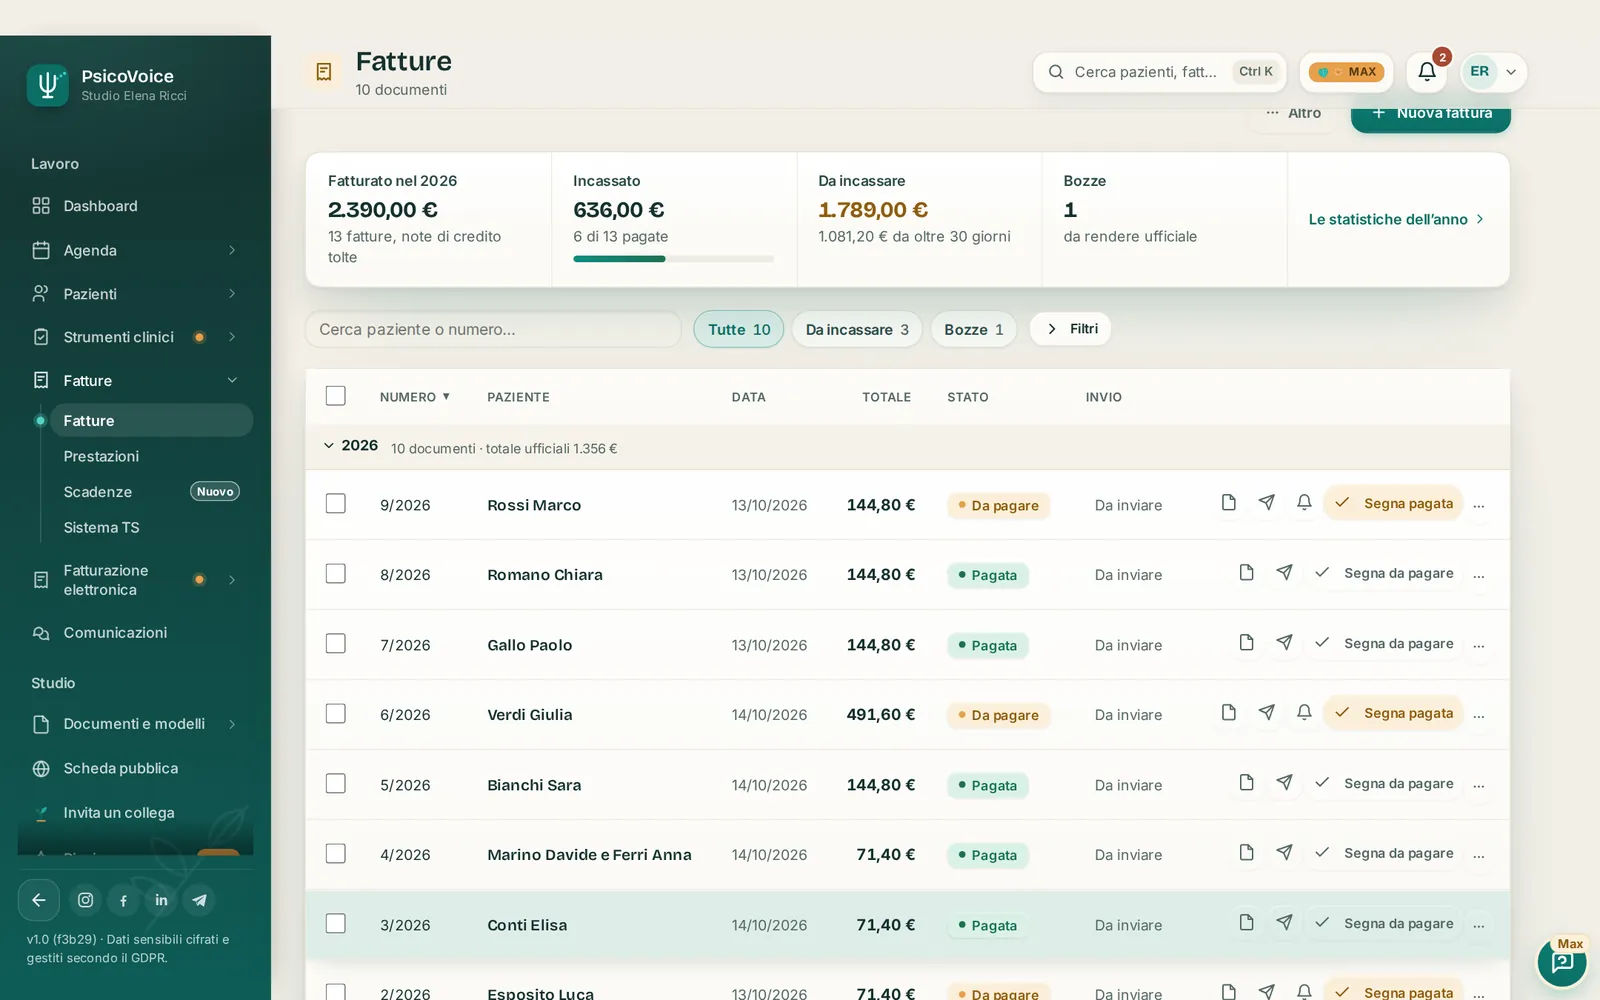Tick the checkbox for invoice 8/2026
This screenshot has width=1600, height=1000.
coord(336,573)
